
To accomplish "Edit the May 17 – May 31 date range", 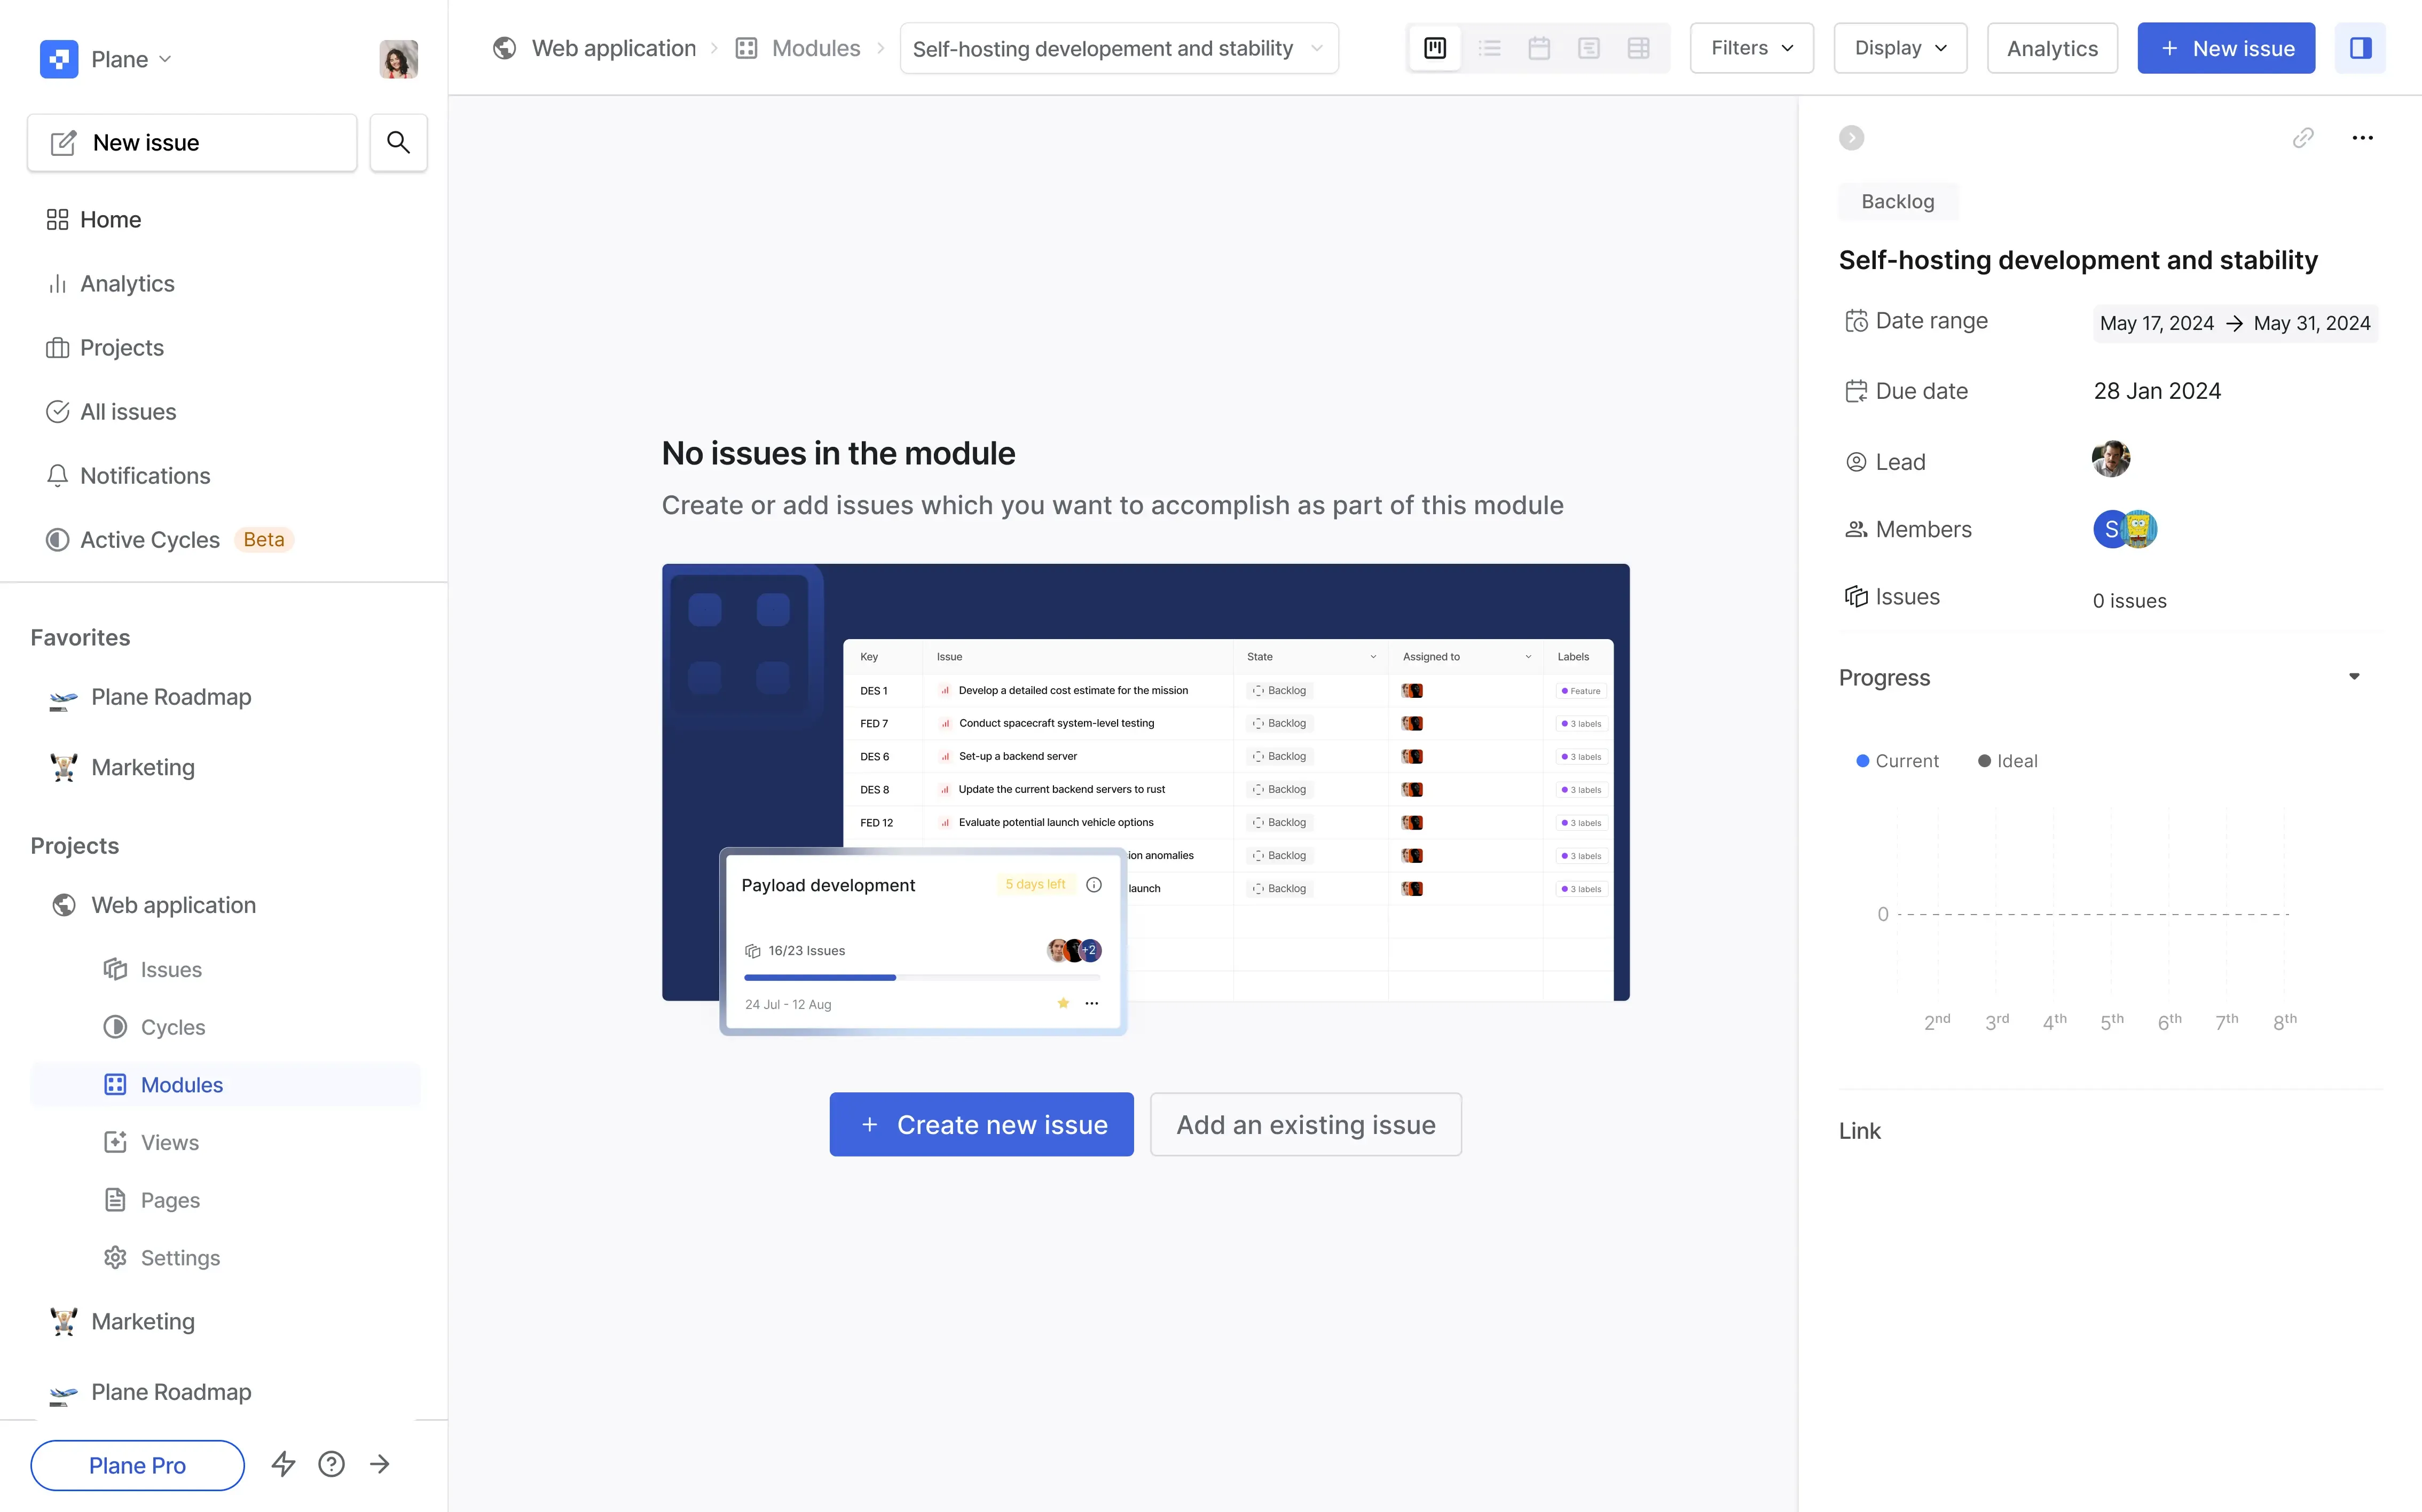I will [x=2234, y=323].
